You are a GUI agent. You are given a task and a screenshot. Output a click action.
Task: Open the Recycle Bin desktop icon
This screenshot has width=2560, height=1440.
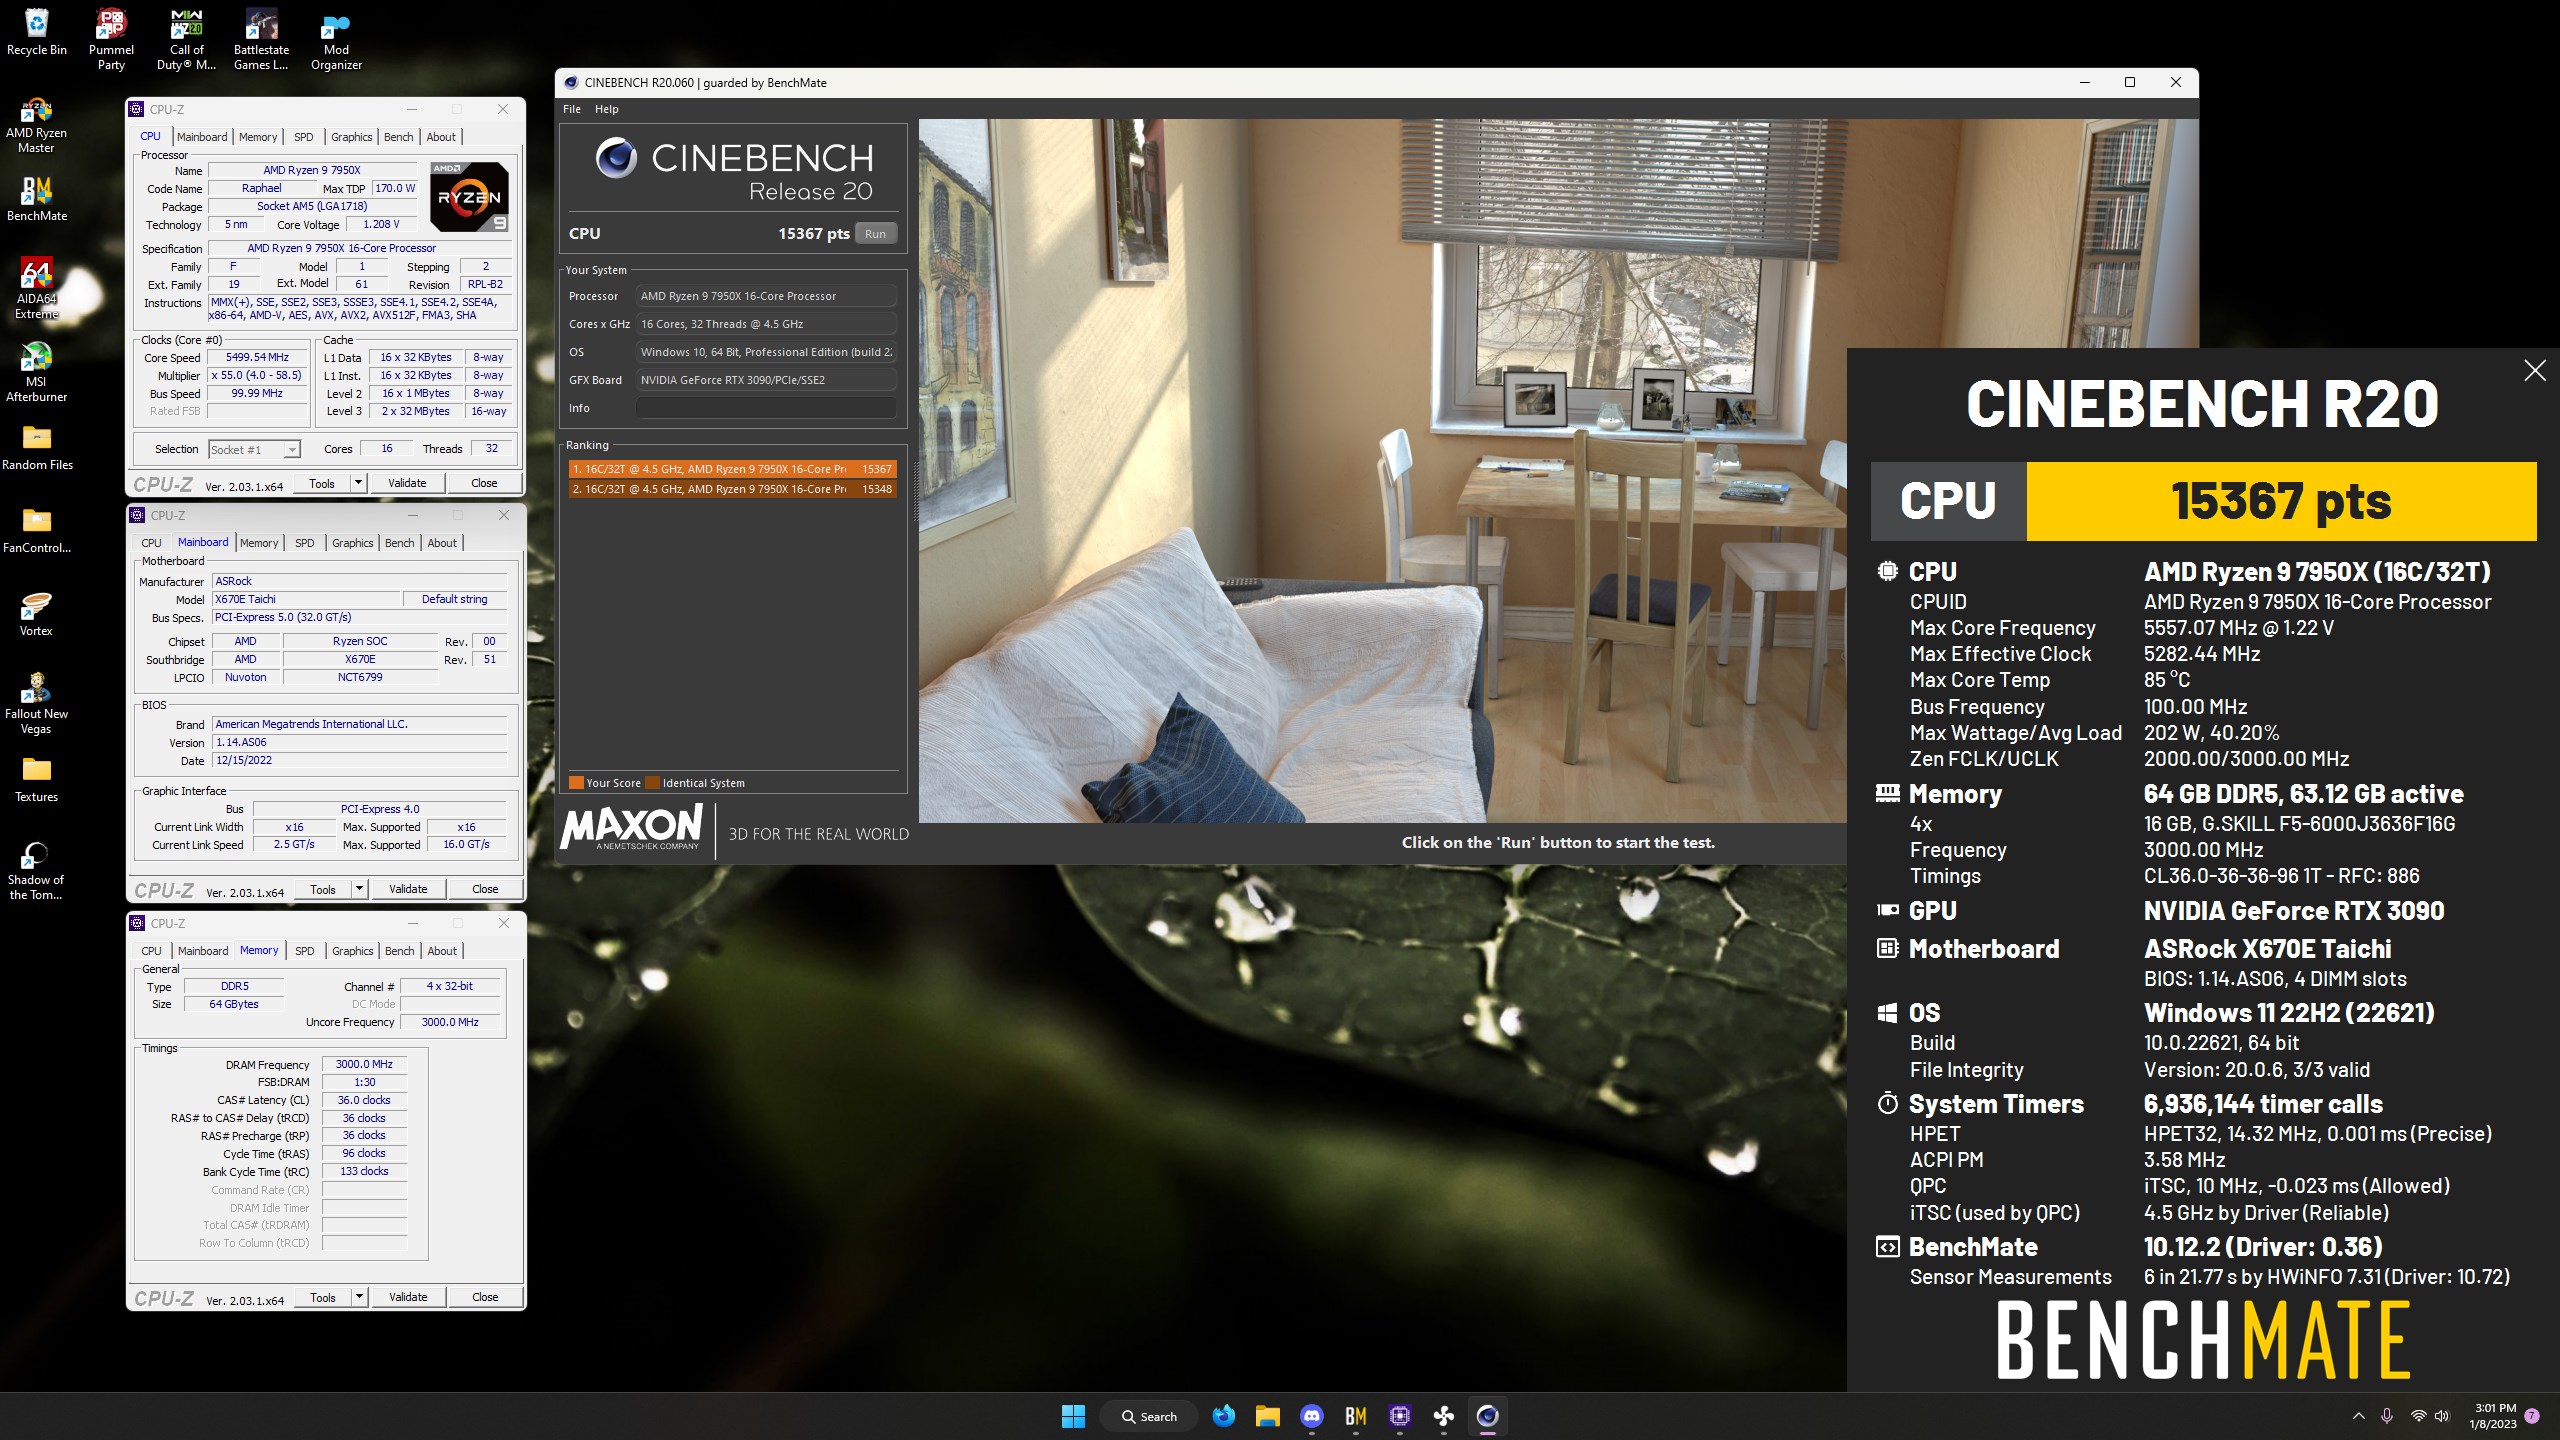coord(37,32)
